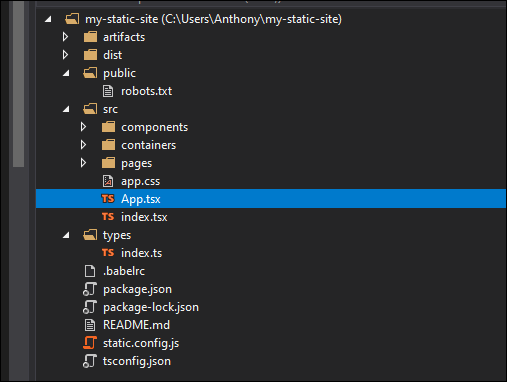This screenshot has height=382, width=507.
Task: Select the pages folder name
Action: (x=136, y=164)
